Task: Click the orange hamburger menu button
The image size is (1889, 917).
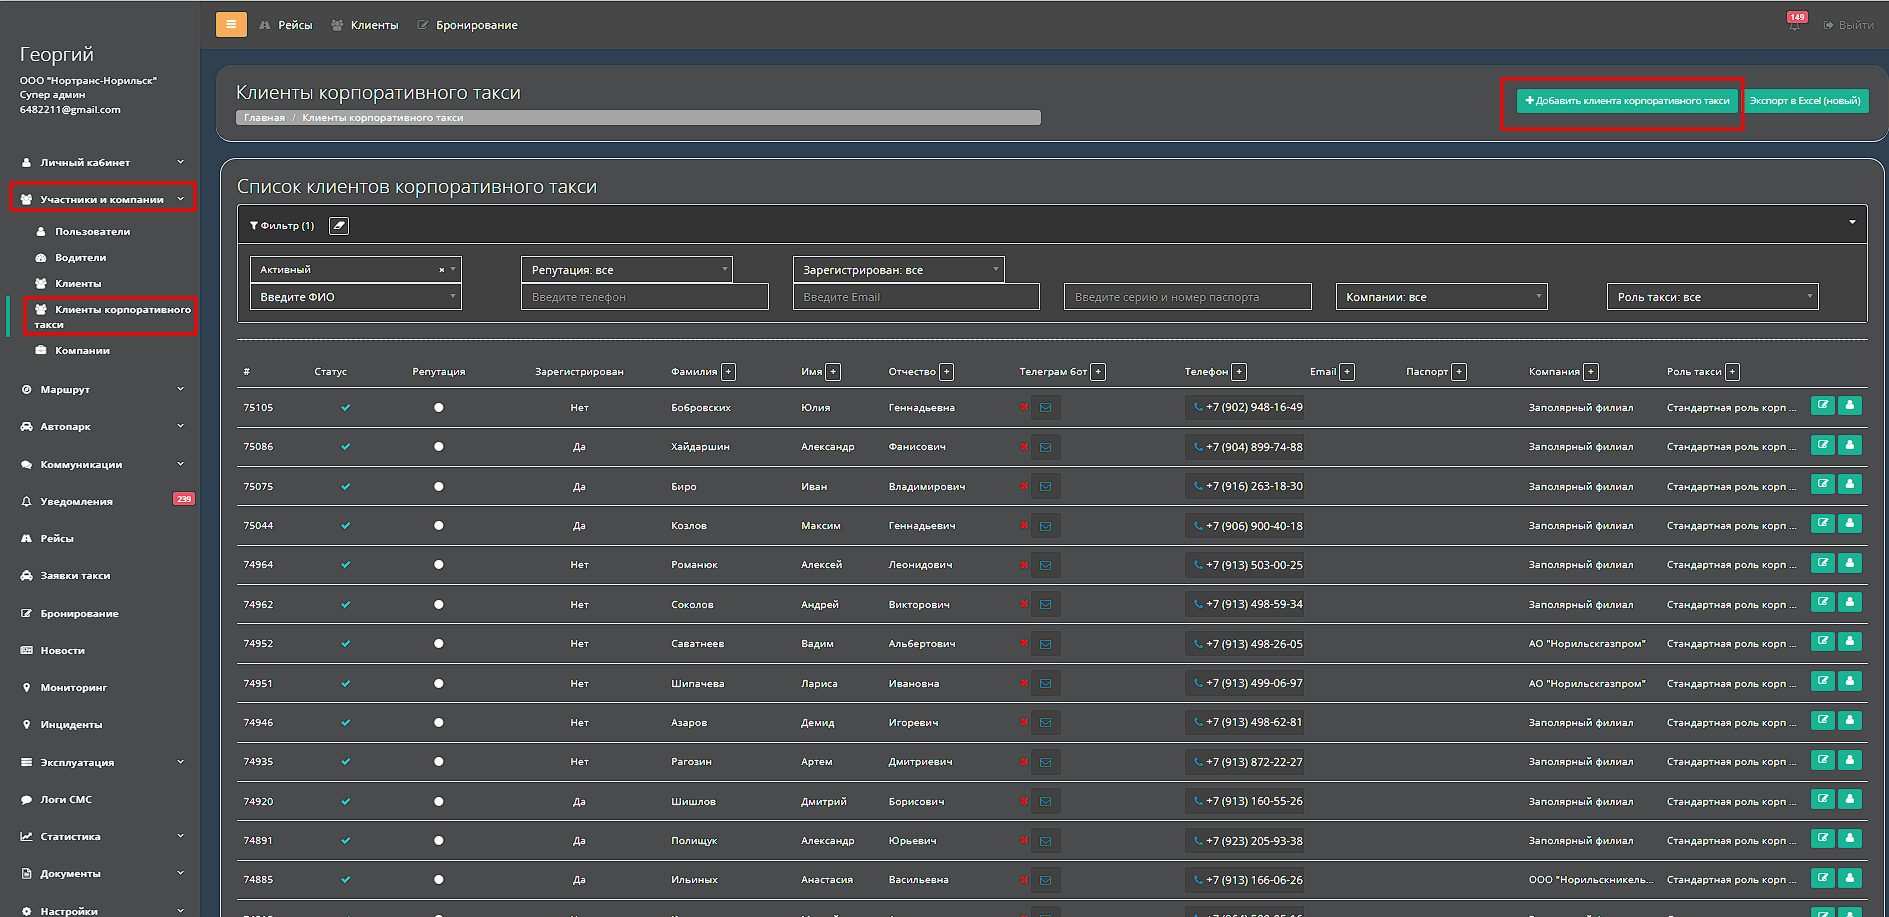Action: pos(231,25)
